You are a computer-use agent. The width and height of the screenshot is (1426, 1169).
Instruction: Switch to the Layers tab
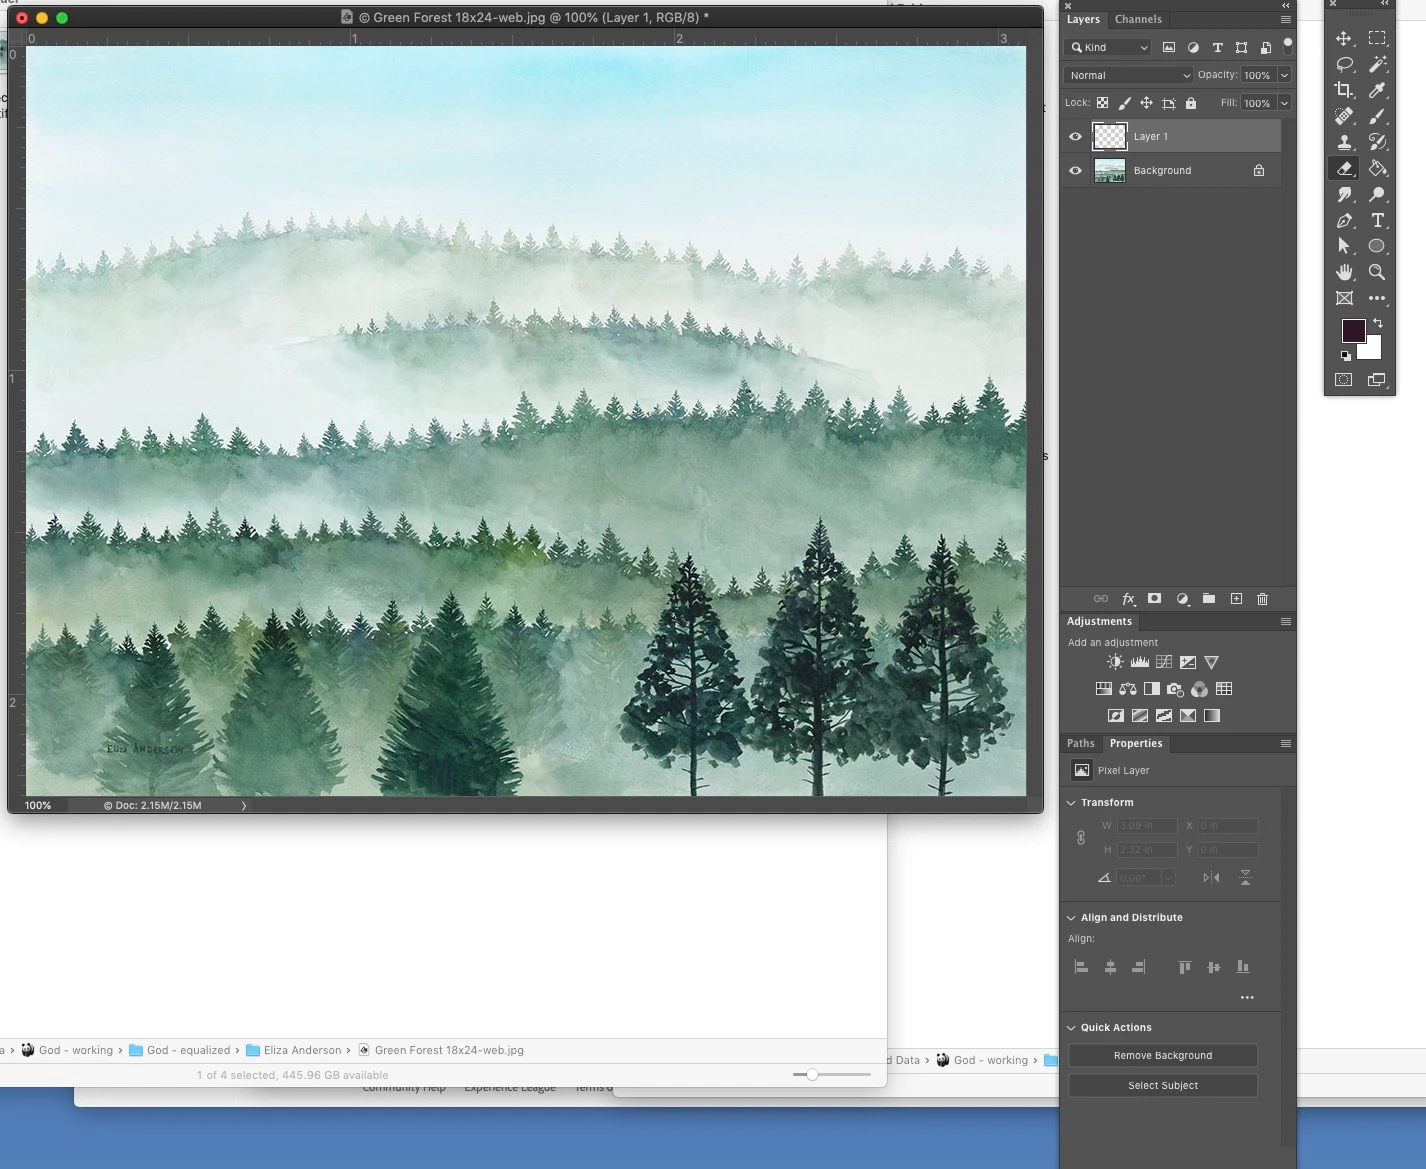pyautogui.click(x=1083, y=20)
